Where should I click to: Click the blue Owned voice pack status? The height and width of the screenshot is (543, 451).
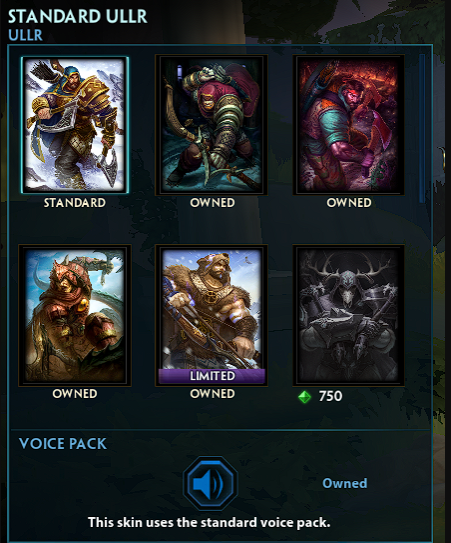pos(345,483)
